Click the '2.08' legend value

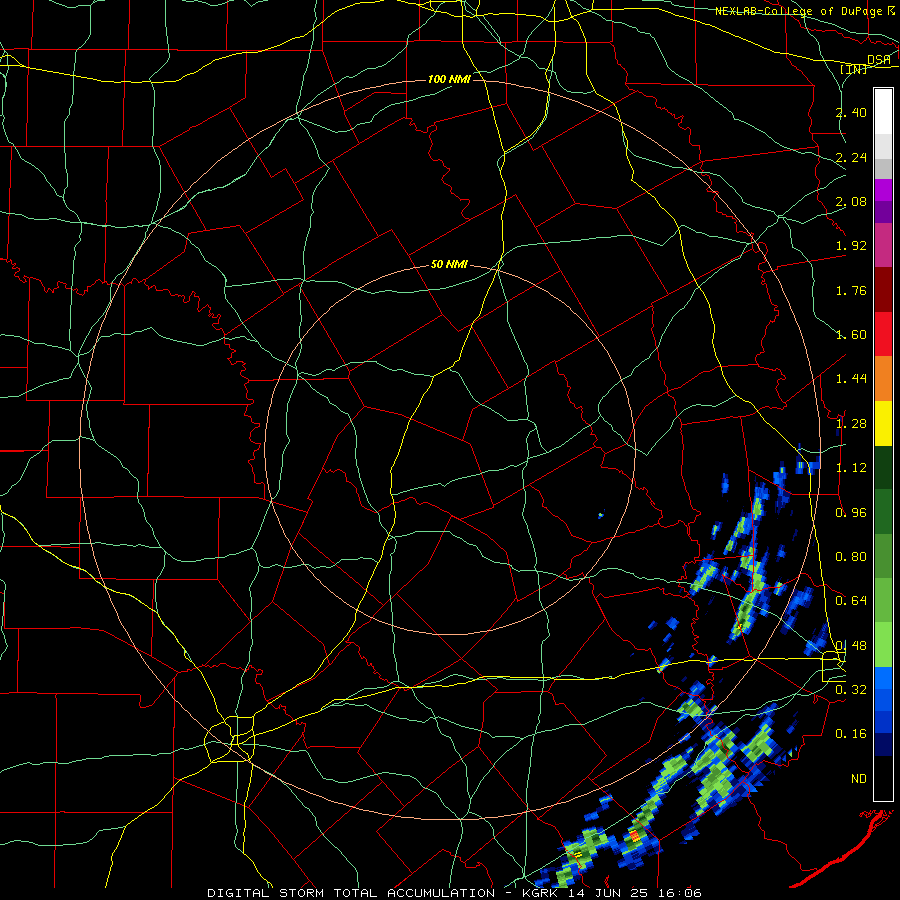(851, 201)
